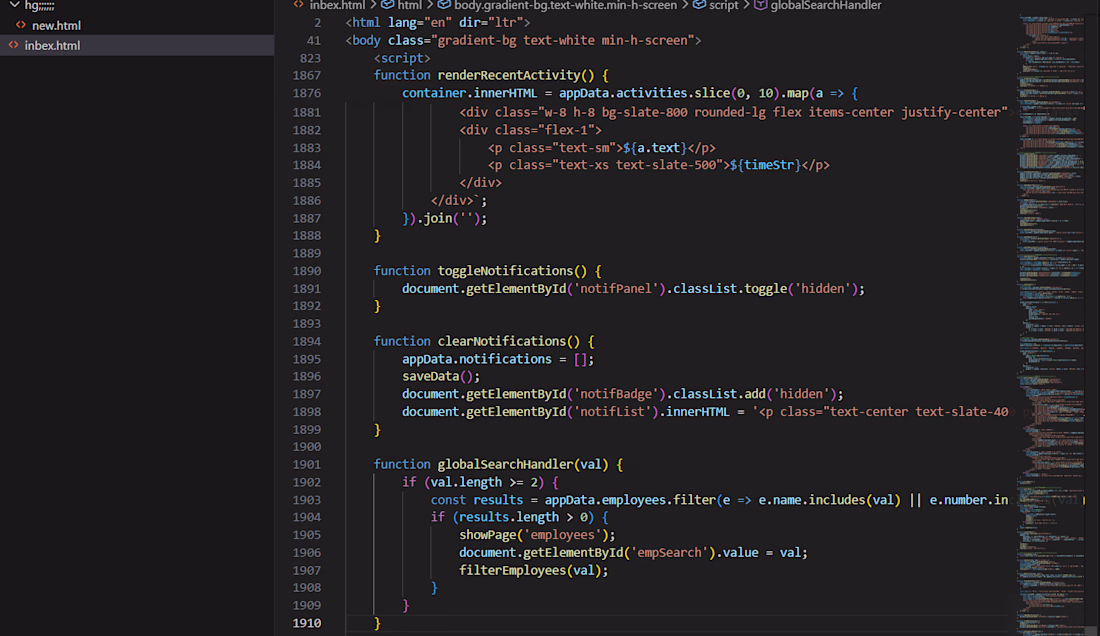Click the code minimap on the right
1100x636 pixels.
tap(1052, 323)
